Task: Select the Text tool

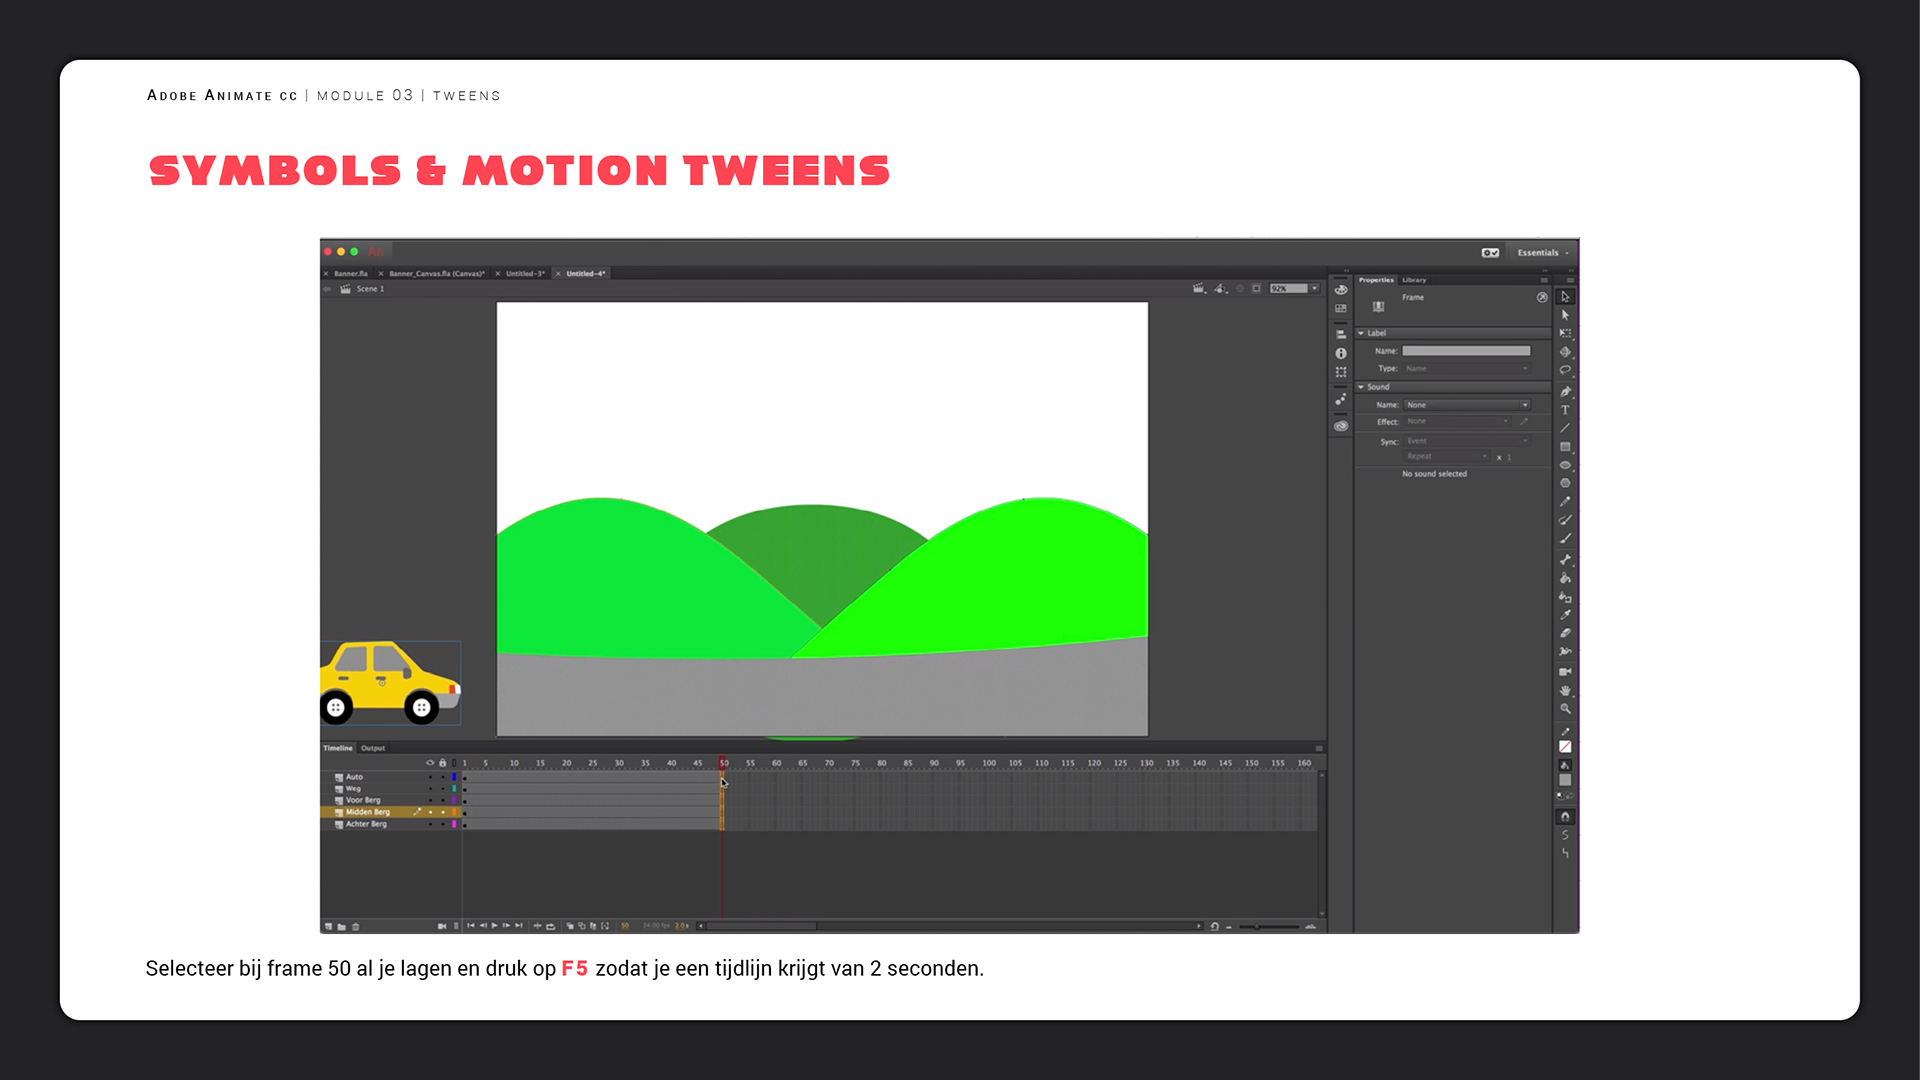Action: [x=1565, y=410]
